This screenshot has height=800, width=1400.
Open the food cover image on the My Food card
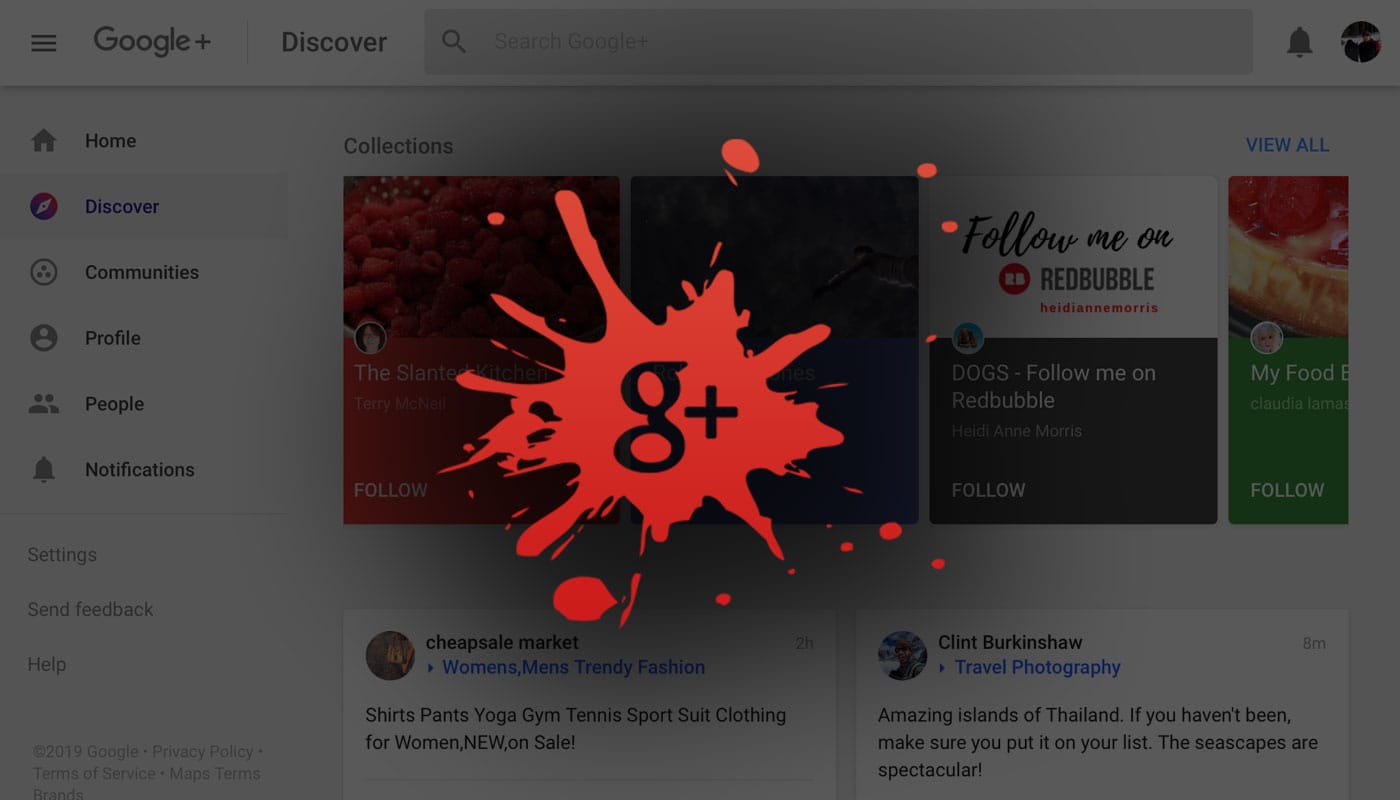[1288, 257]
